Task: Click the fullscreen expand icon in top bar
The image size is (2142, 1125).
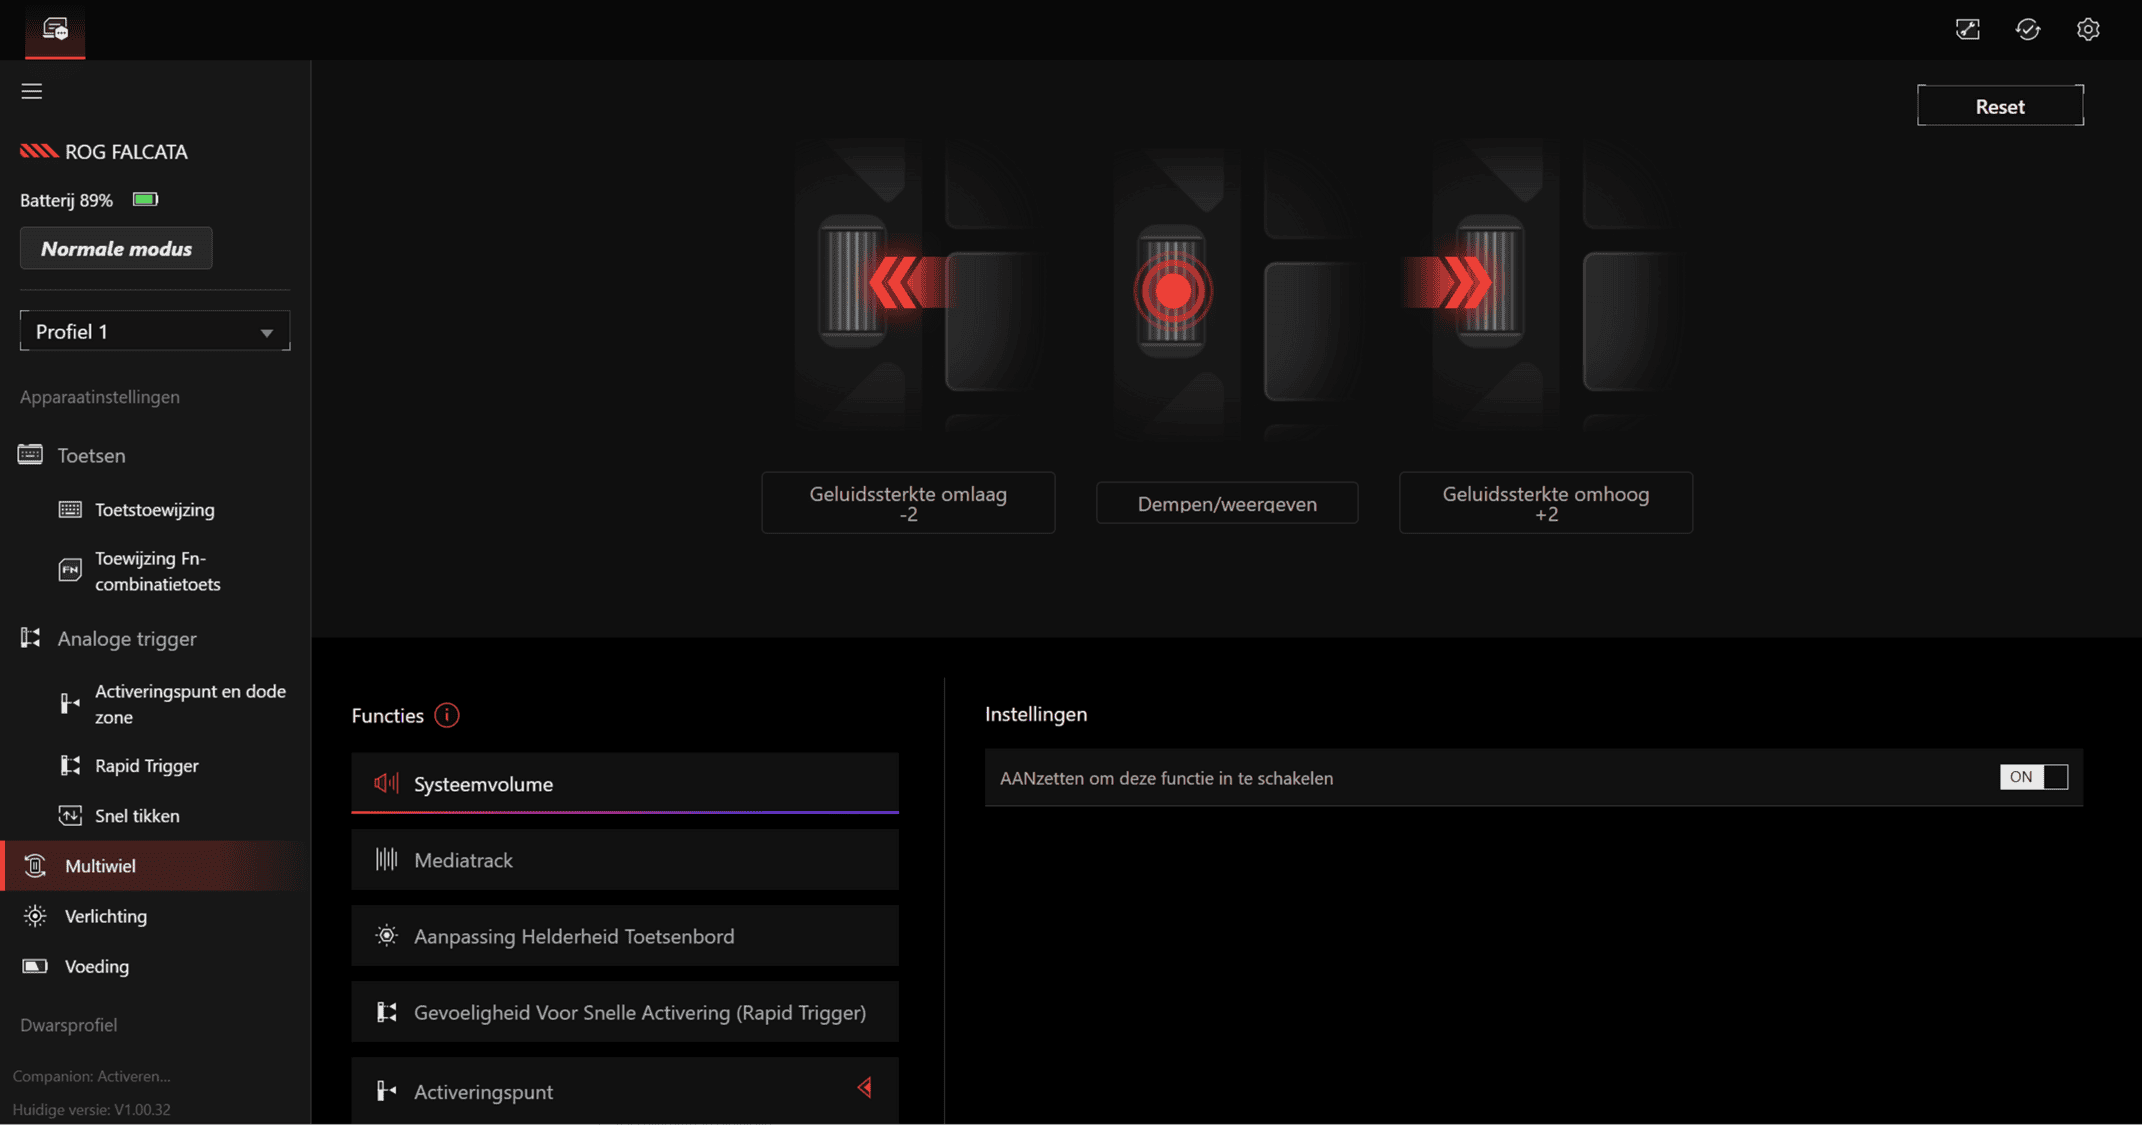Action: 1967,29
